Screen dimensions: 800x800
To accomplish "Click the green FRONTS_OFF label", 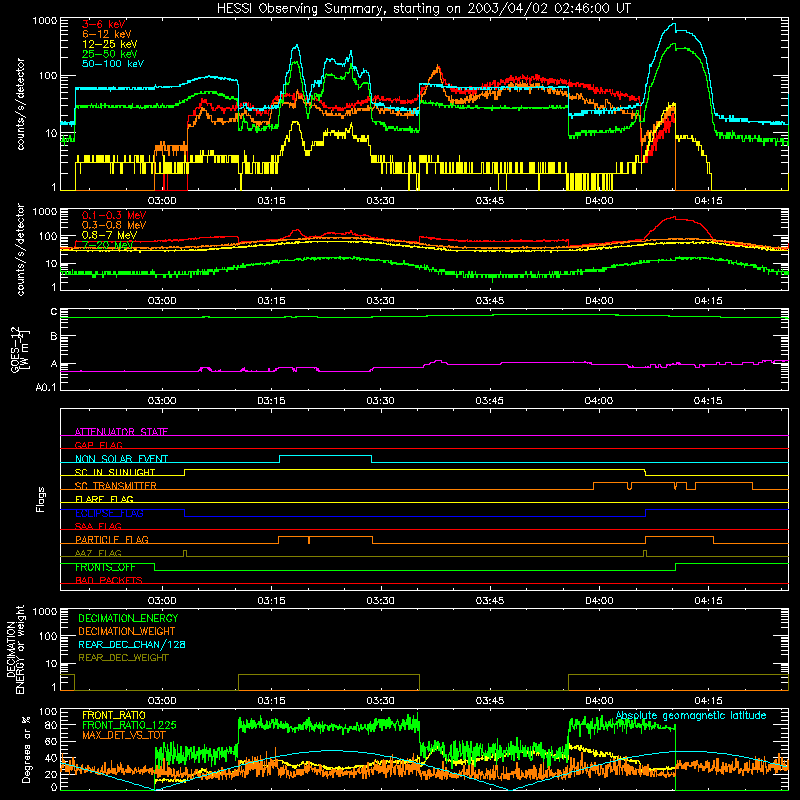I will (x=105, y=567).
